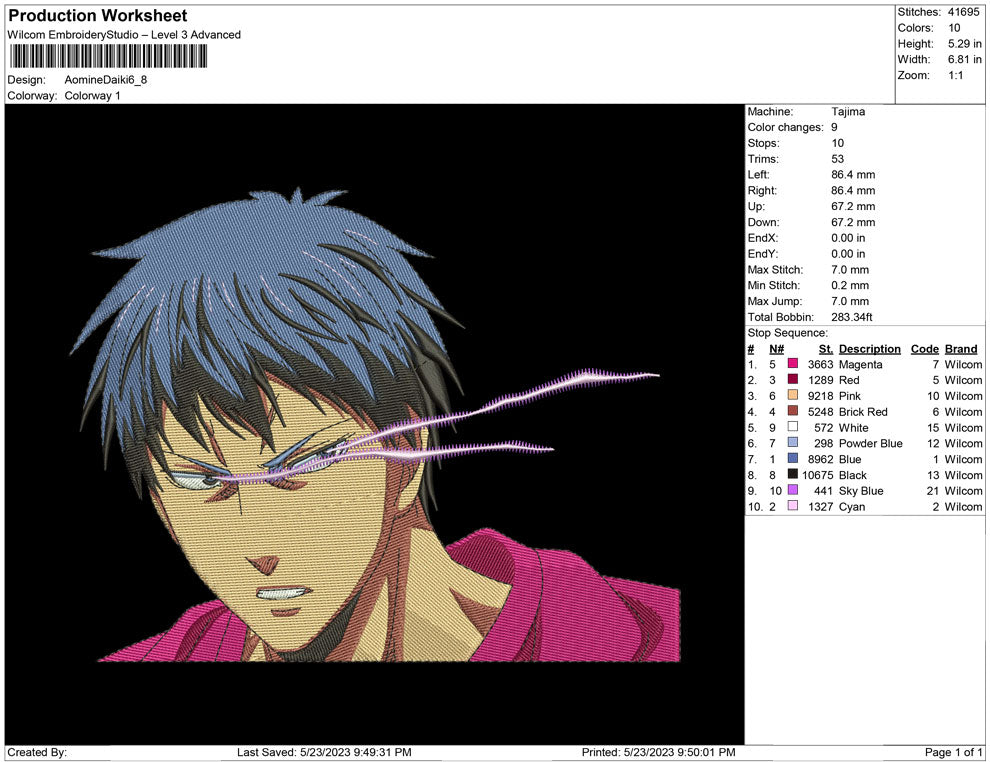Click the Red color swatch

[792, 379]
